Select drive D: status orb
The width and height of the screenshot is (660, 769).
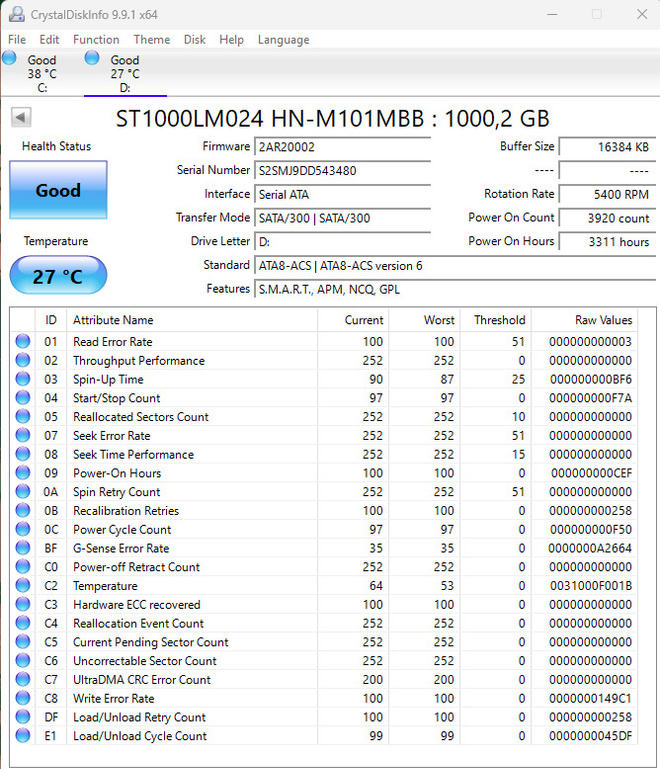[92, 58]
